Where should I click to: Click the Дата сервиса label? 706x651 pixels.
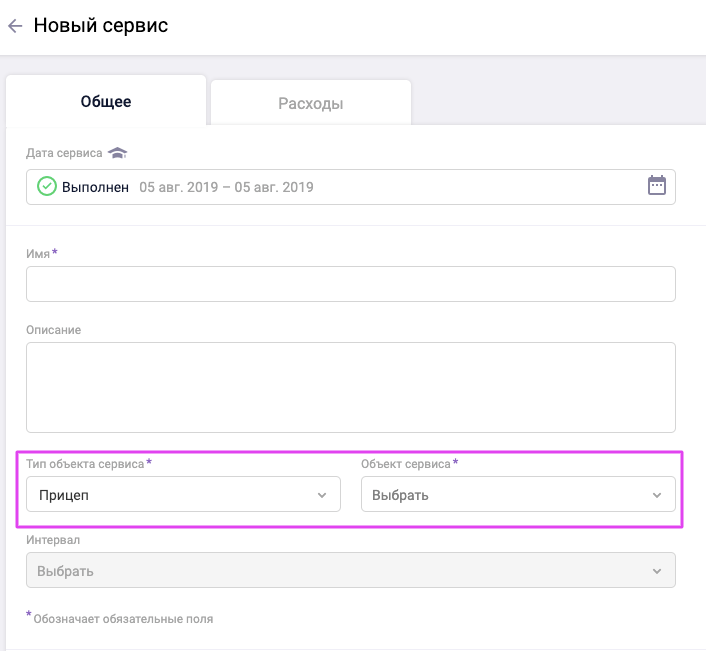[x=64, y=154]
